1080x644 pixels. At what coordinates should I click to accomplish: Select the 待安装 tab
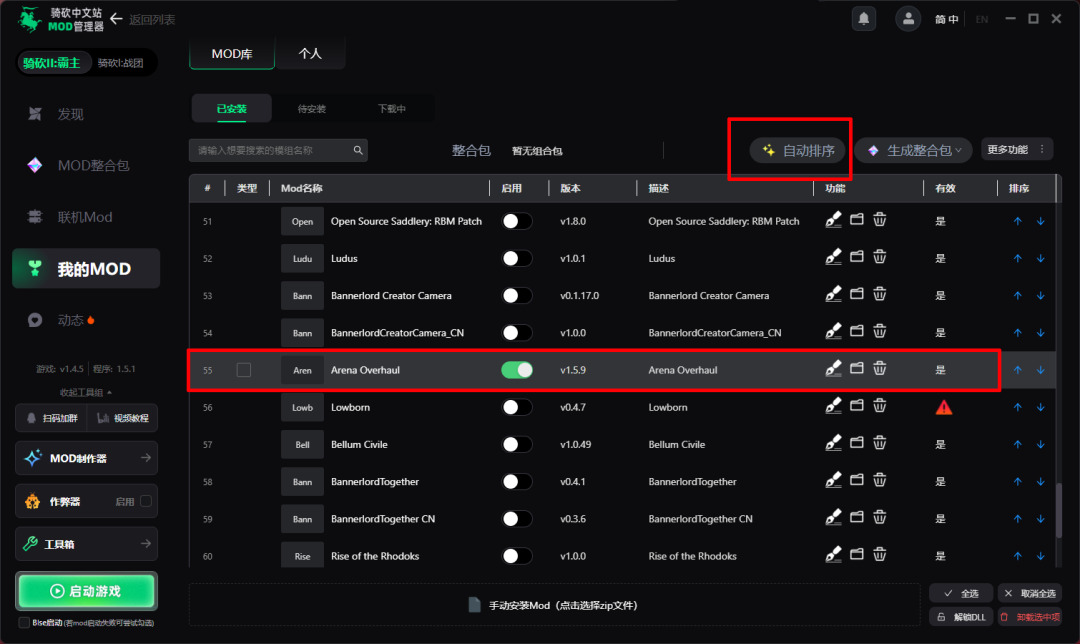coord(311,109)
